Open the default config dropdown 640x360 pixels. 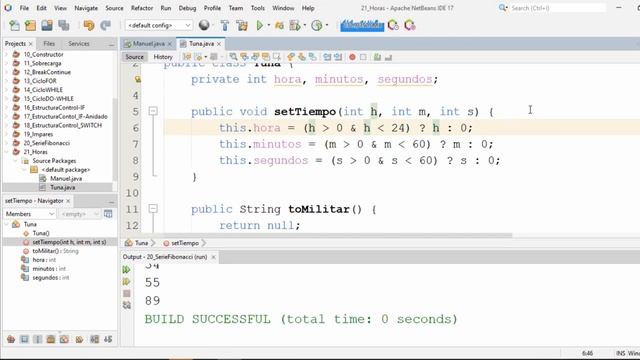coord(159,25)
